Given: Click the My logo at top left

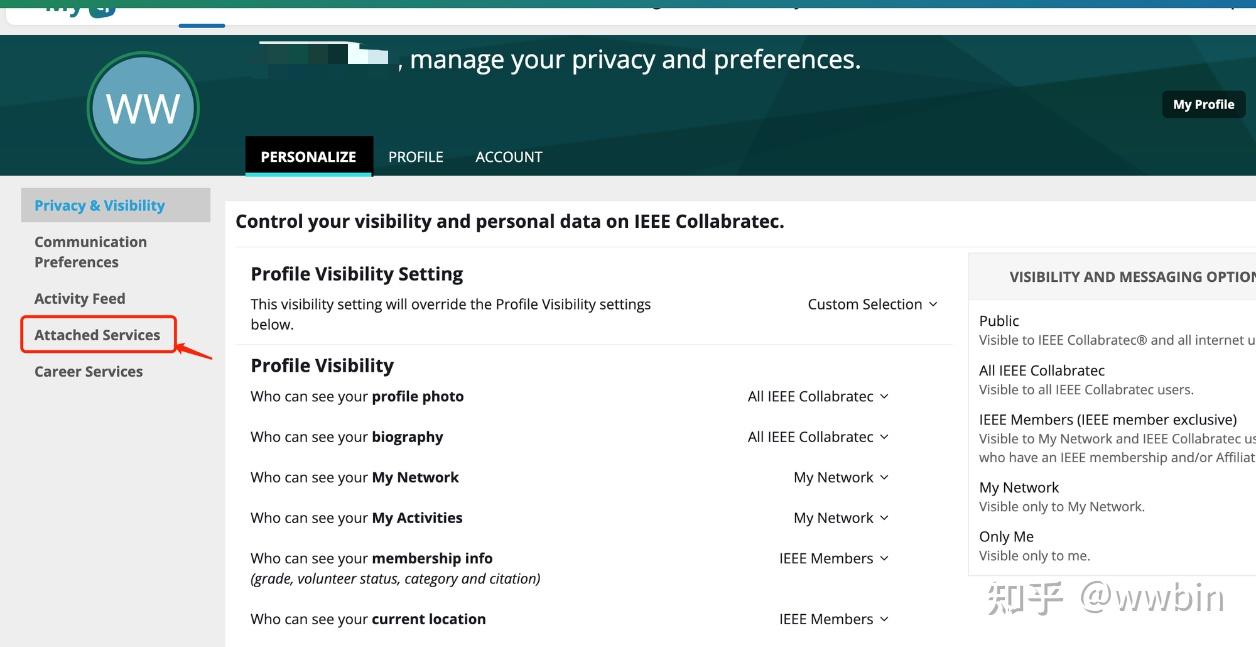Looking at the screenshot, I should (x=81, y=8).
